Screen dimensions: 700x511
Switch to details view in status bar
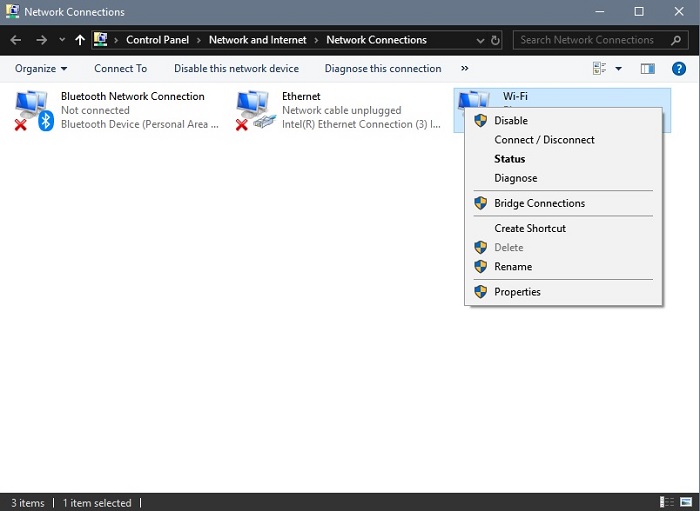pos(667,502)
